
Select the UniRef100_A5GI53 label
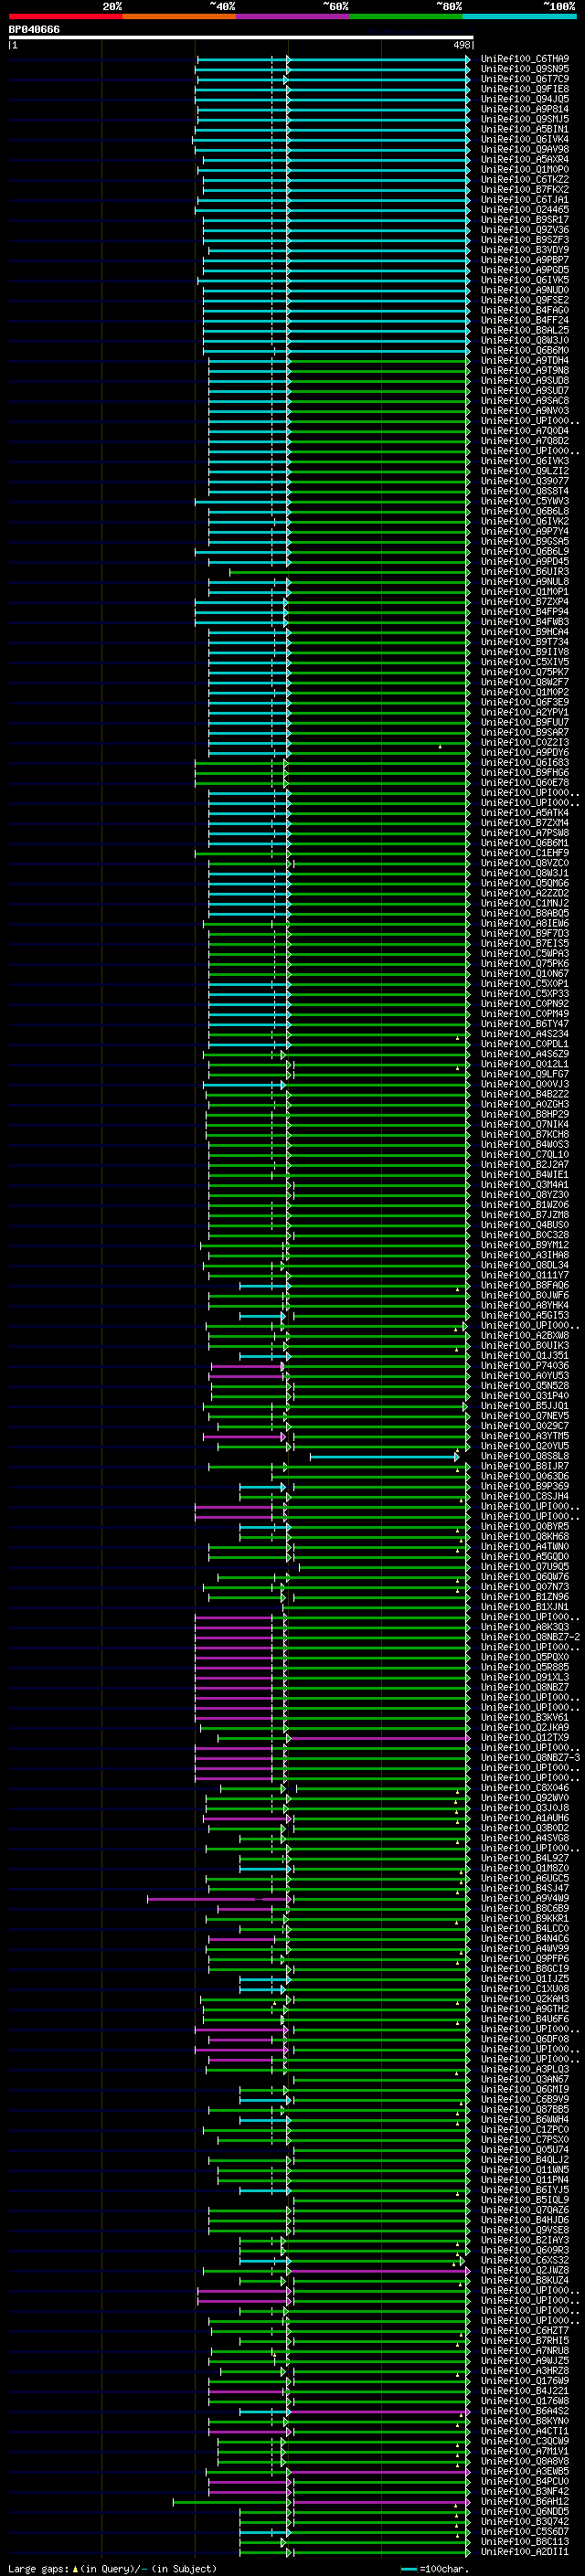point(524,1315)
